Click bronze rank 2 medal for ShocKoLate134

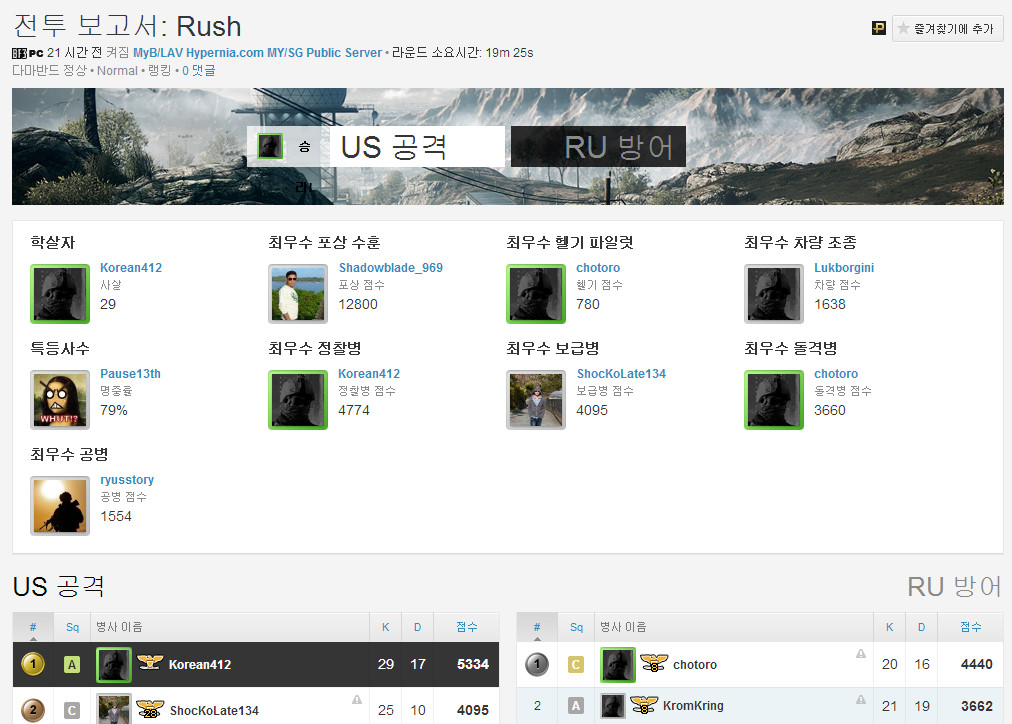(x=33, y=710)
